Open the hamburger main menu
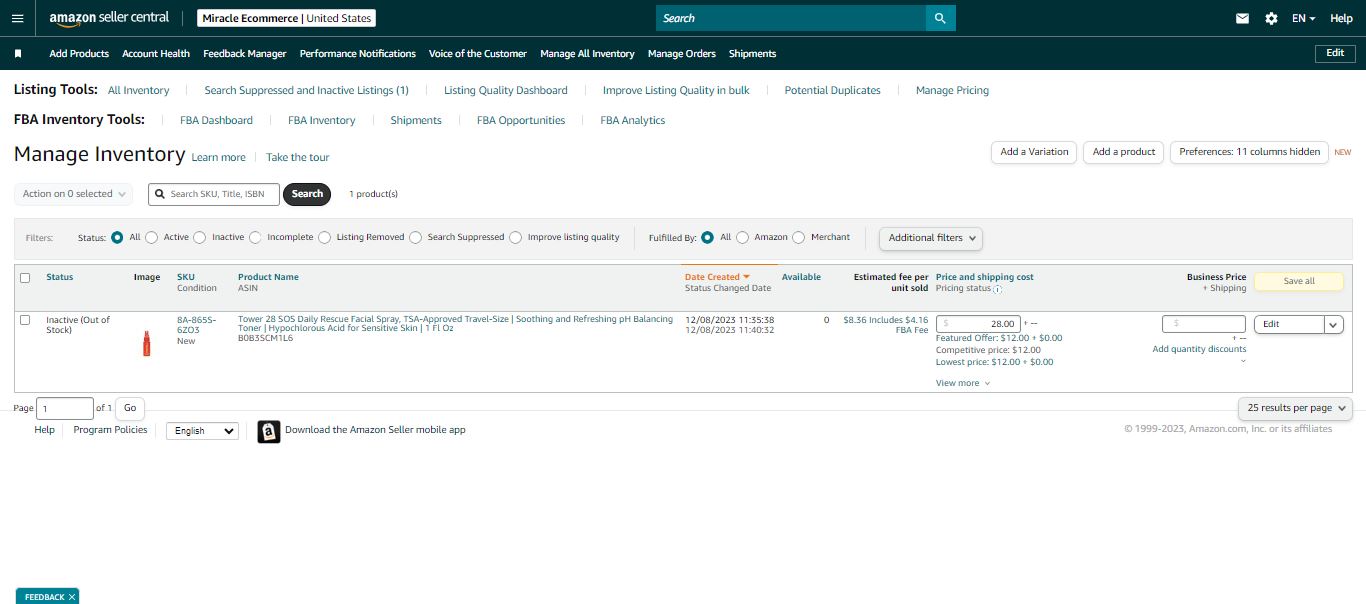 coord(17,18)
